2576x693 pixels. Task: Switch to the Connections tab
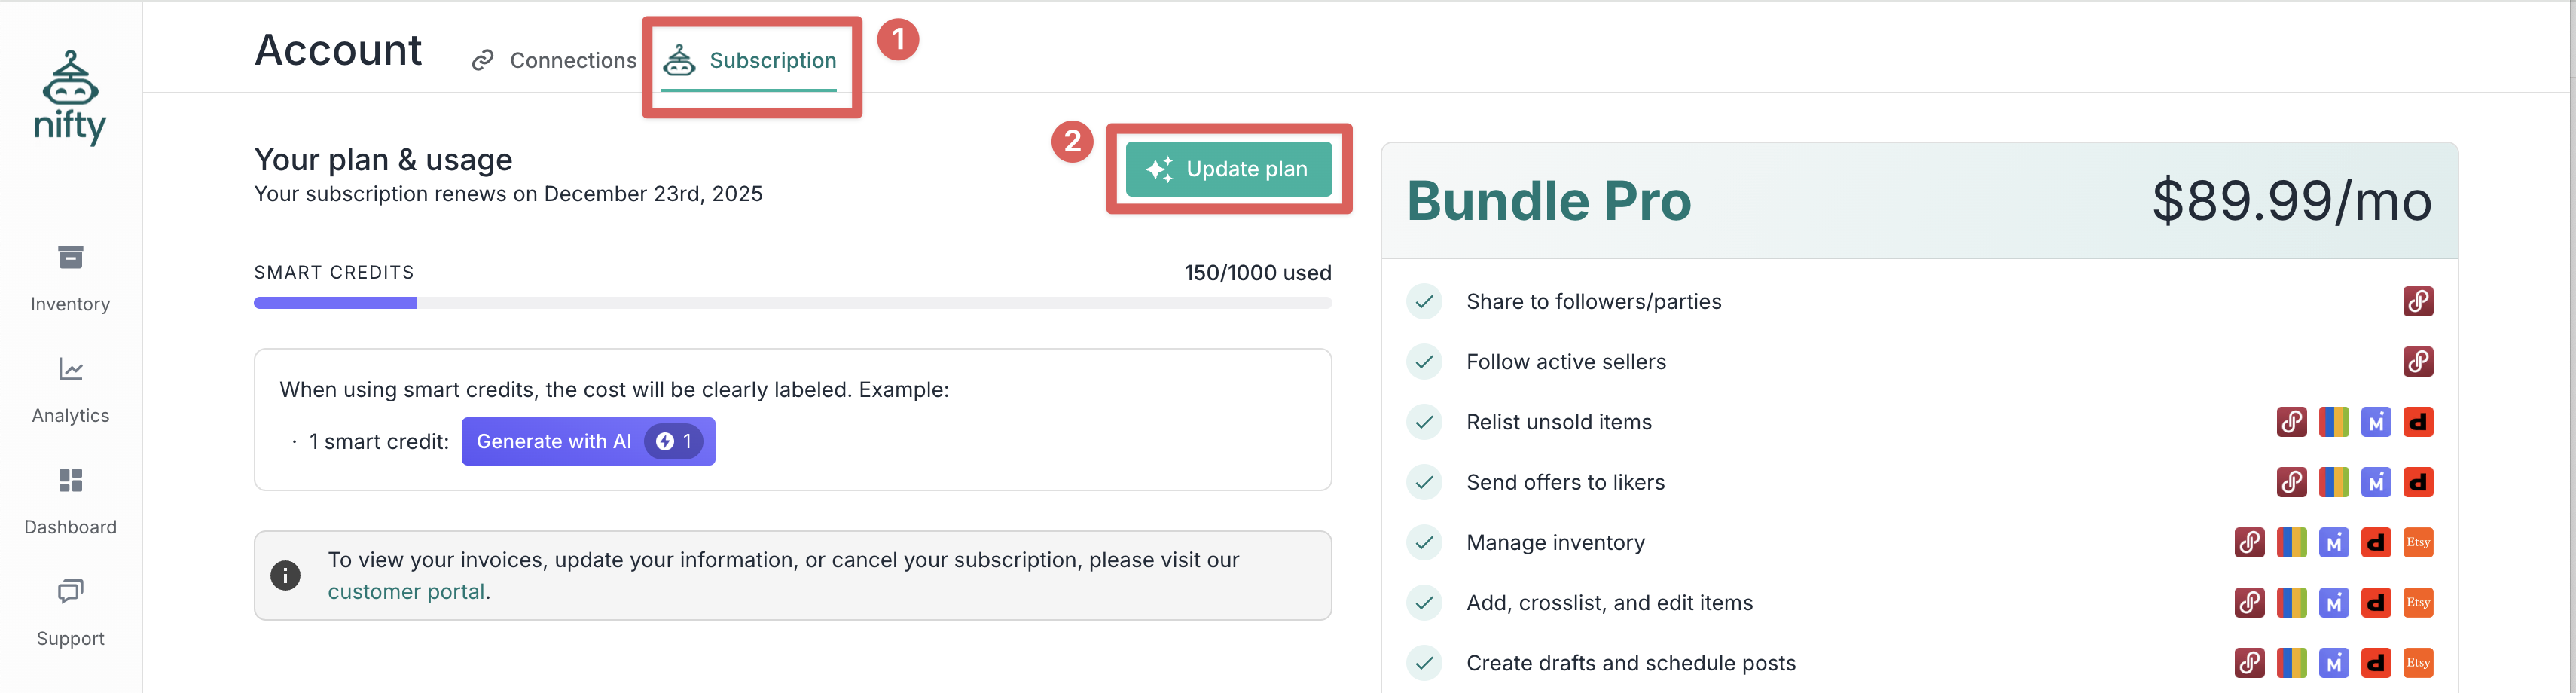pyautogui.click(x=554, y=61)
